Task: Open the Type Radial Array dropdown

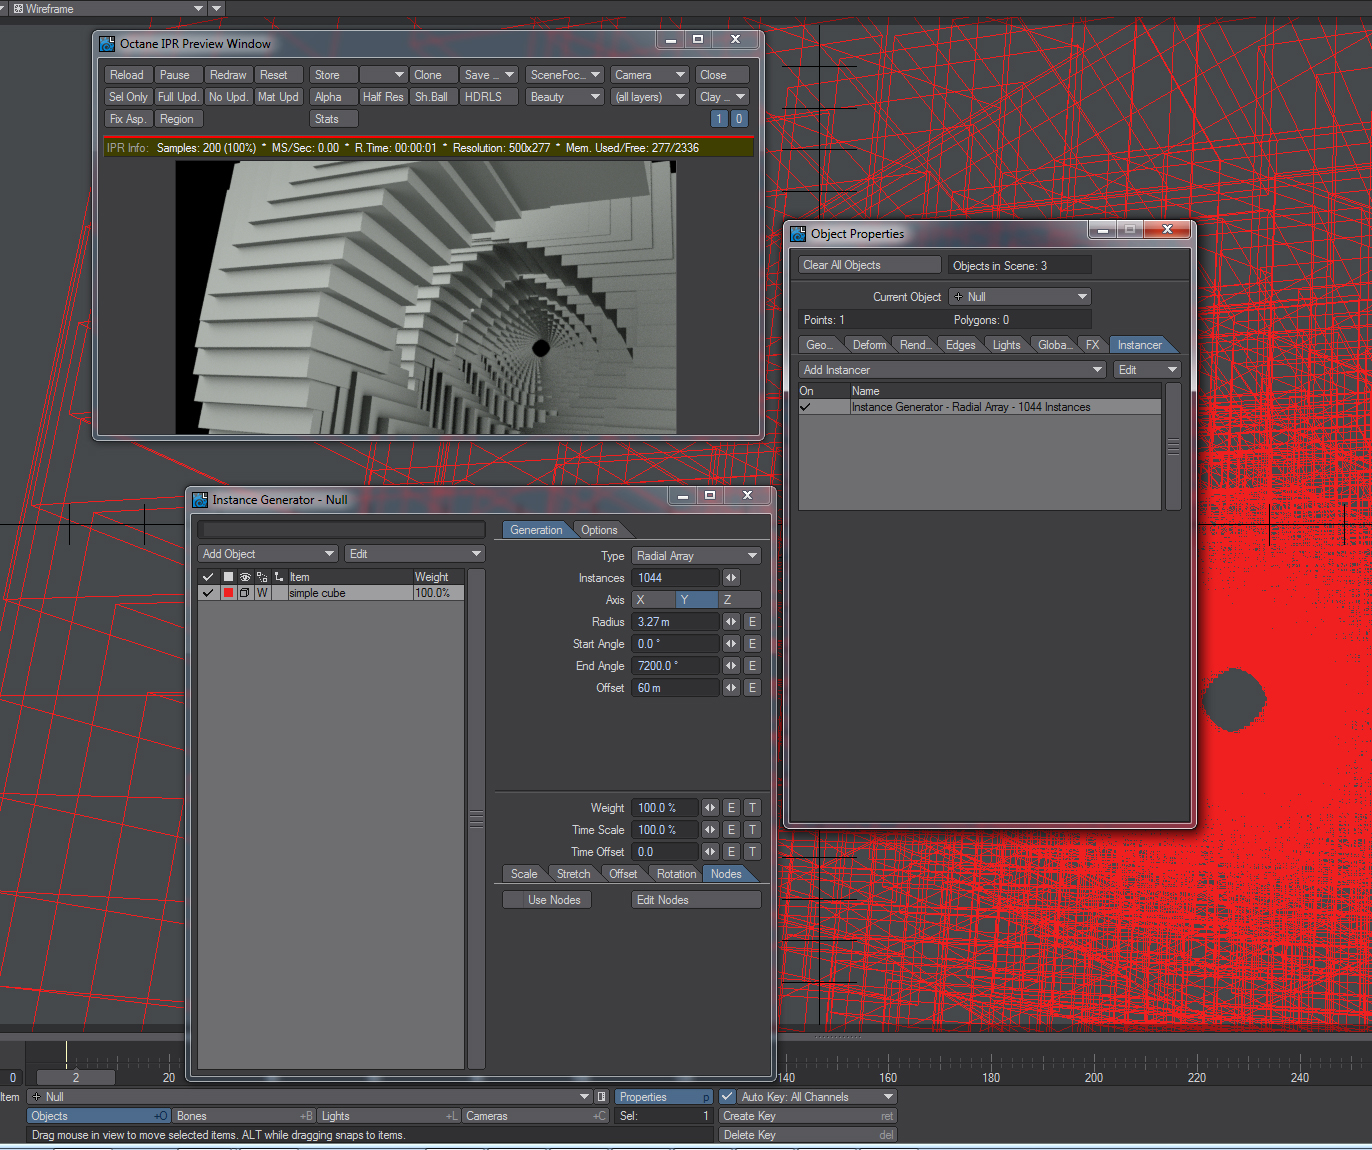Action: point(697,556)
